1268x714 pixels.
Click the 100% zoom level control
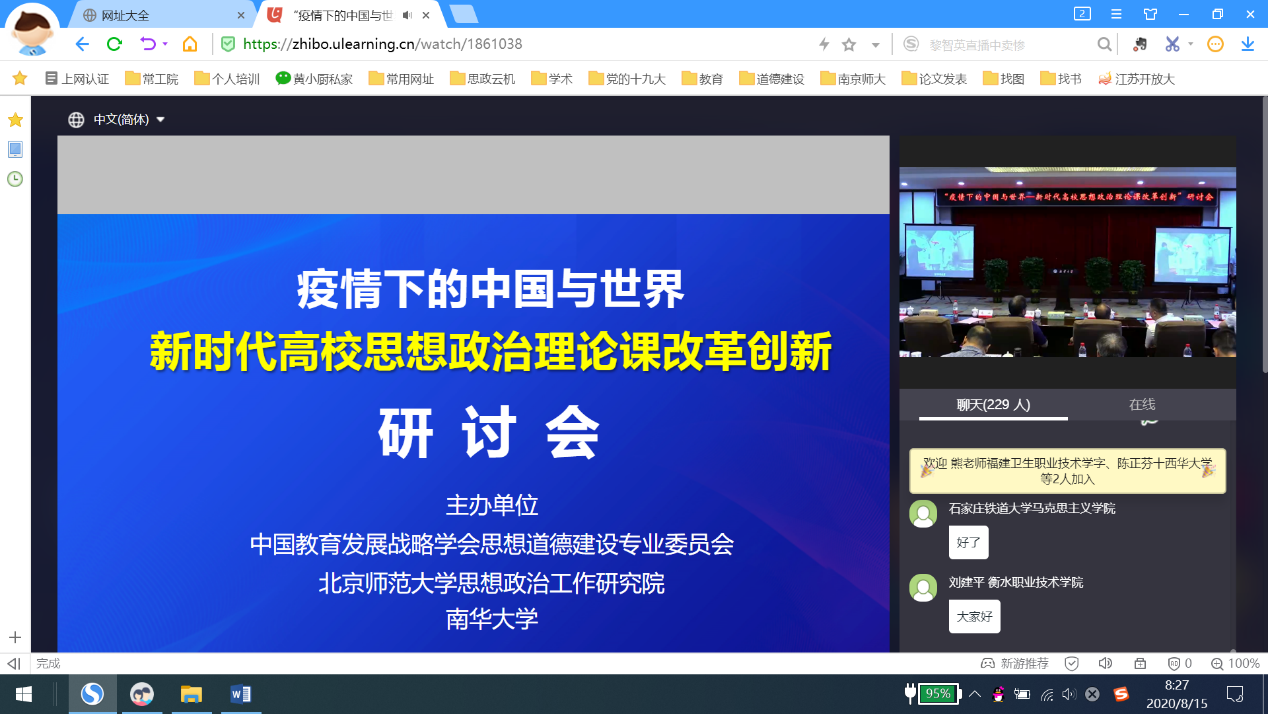[1235, 663]
